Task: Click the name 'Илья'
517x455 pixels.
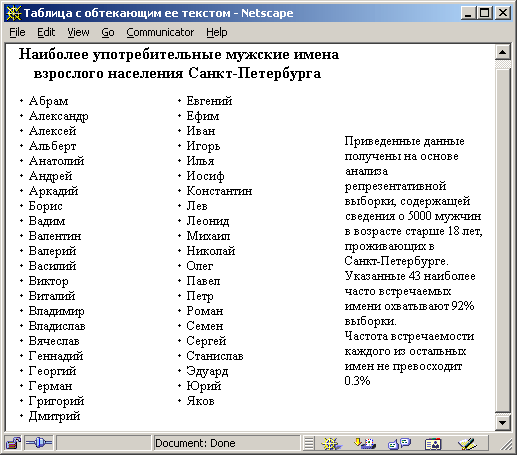Action: [200, 161]
